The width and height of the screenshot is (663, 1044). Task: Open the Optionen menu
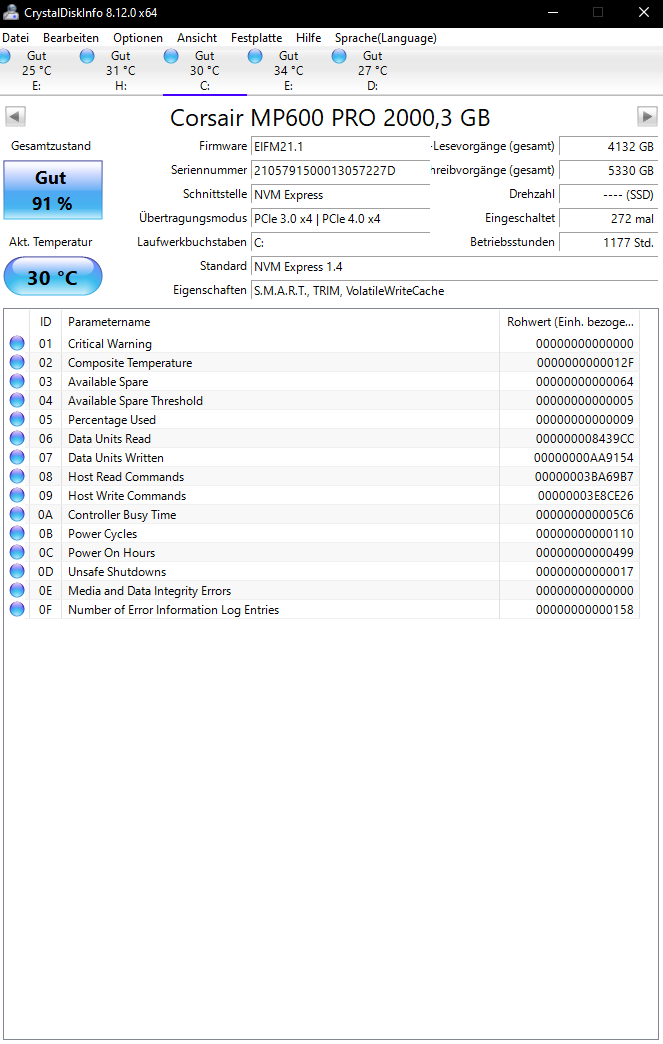click(x=138, y=38)
